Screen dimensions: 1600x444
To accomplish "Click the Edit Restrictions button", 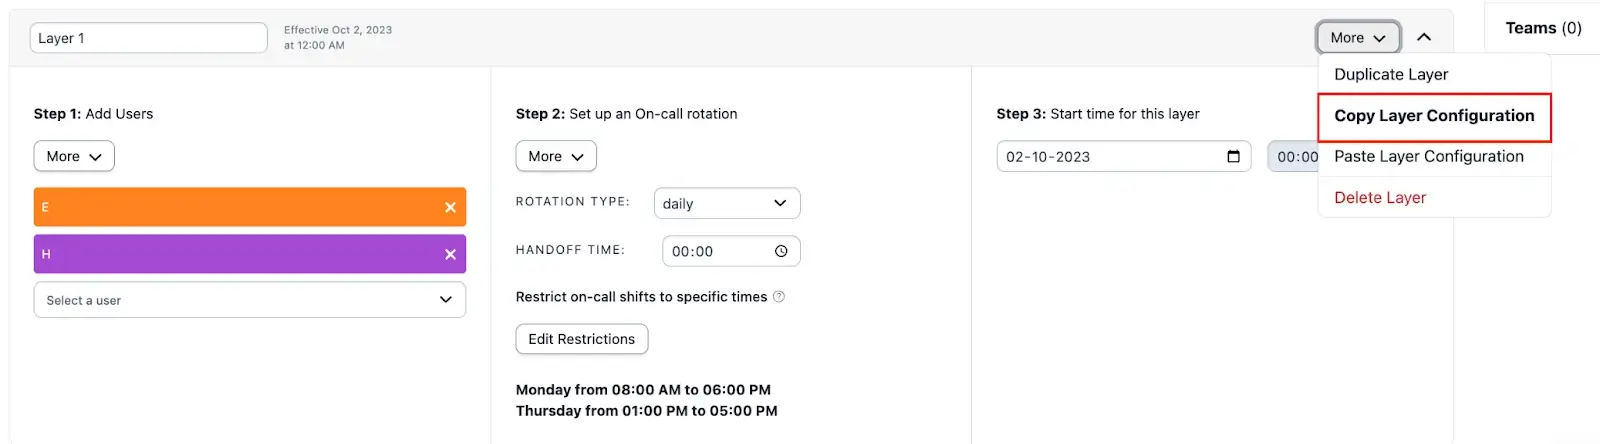I will (x=581, y=339).
